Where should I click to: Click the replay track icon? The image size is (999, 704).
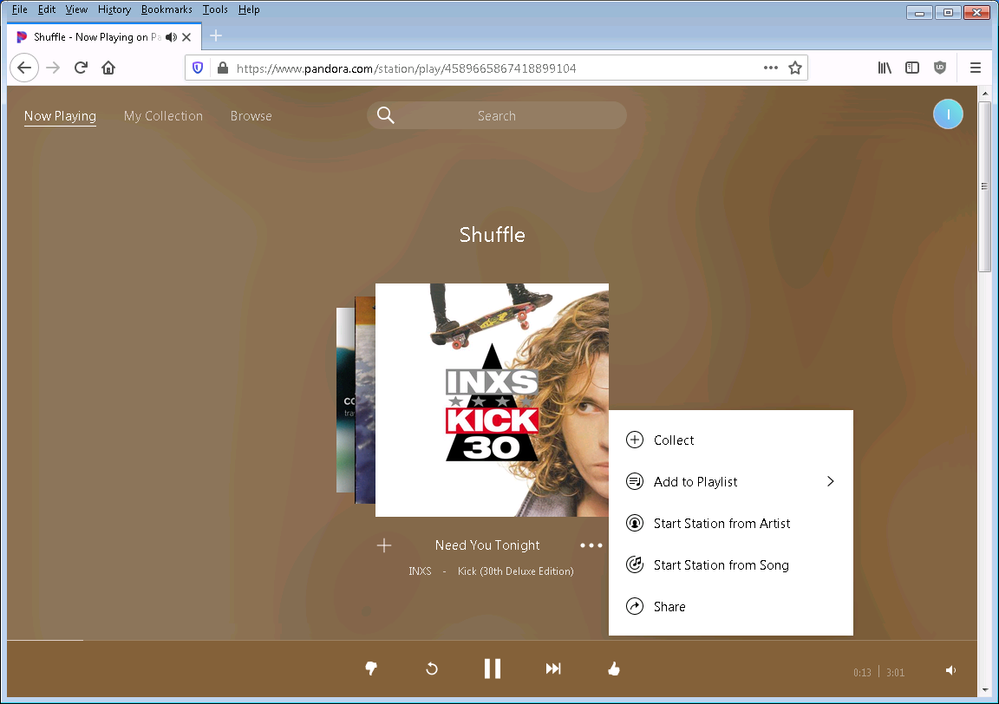pyautogui.click(x=432, y=669)
